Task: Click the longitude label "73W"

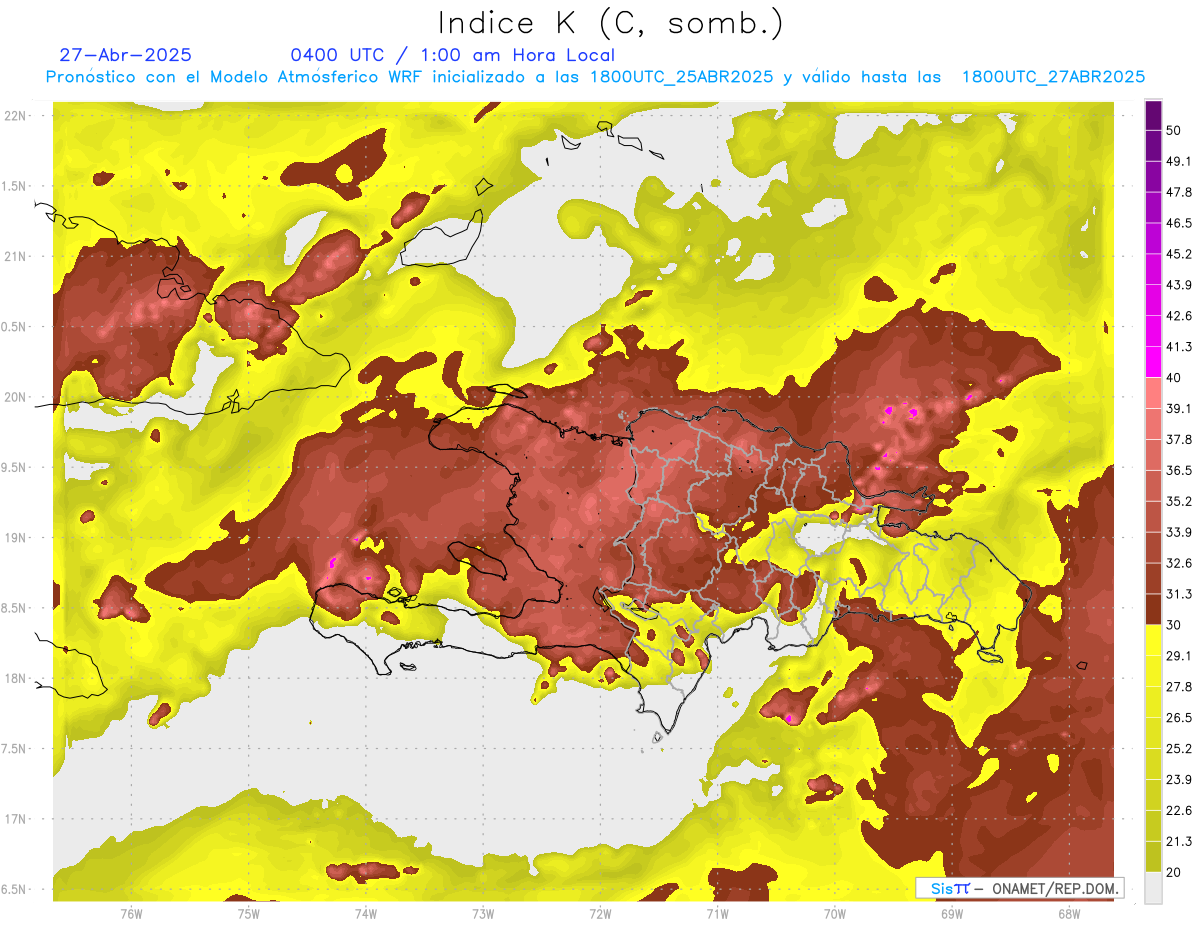Action: [483, 914]
